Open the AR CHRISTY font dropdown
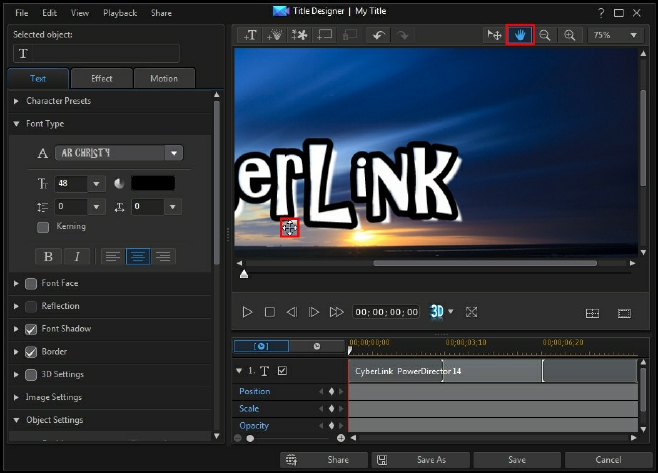Image resolution: width=658 pixels, height=473 pixels. click(x=174, y=153)
